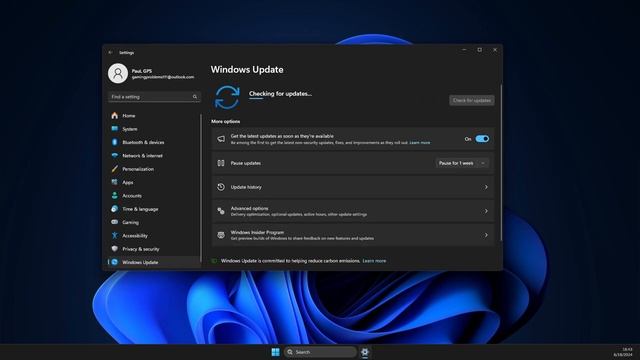Click the System monitor icon
This screenshot has height=360, width=640.
click(x=115, y=129)
